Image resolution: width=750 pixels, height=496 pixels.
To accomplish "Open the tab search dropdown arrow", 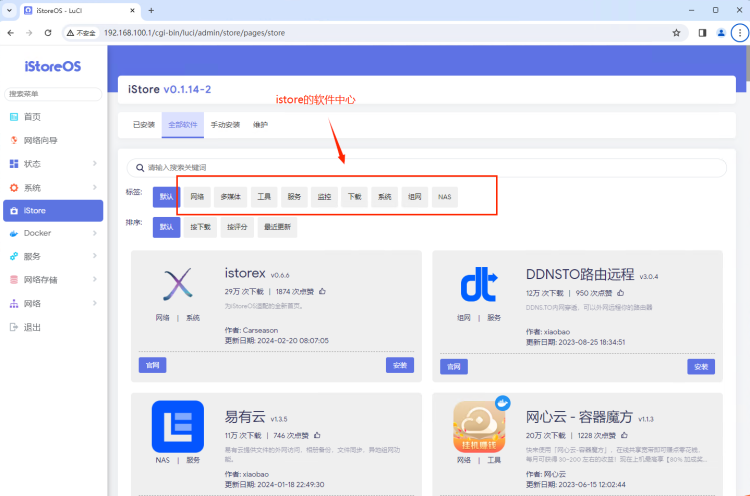I will (x=9, y=10).
